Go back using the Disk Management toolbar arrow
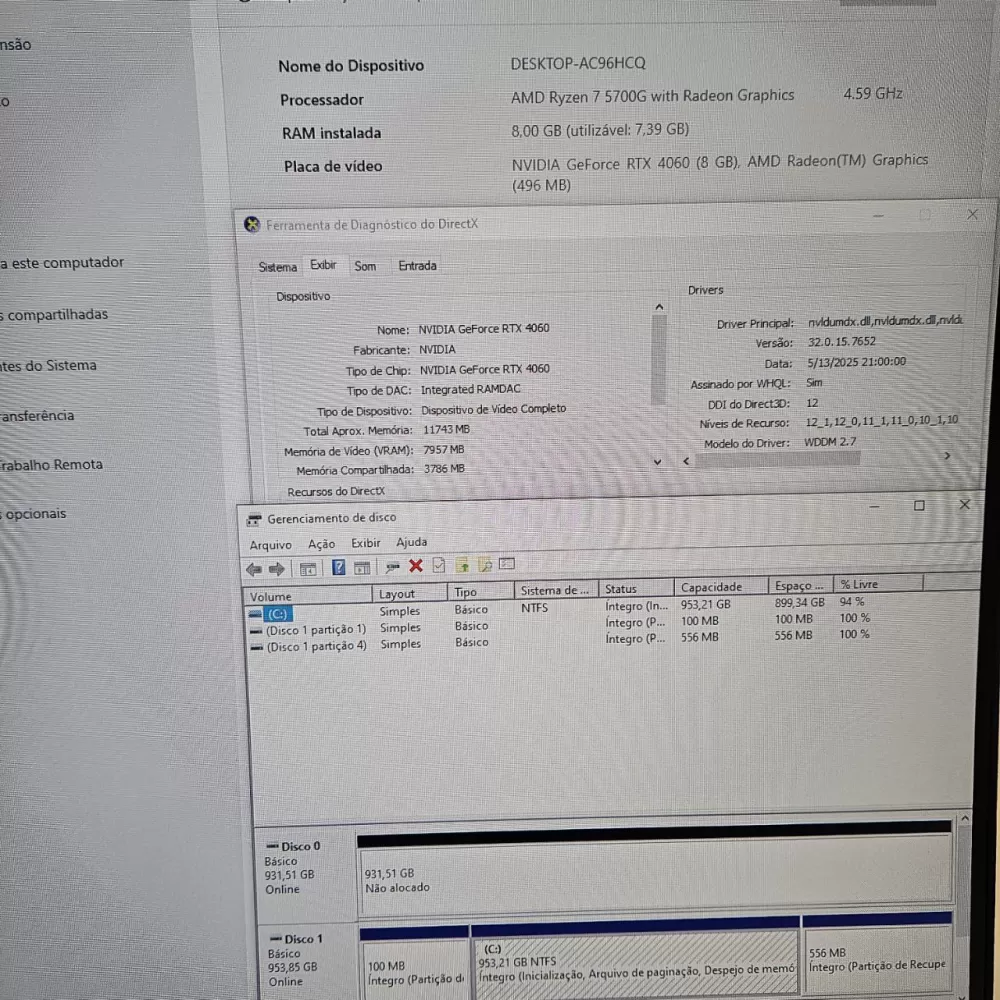 [x=254, y=569]
